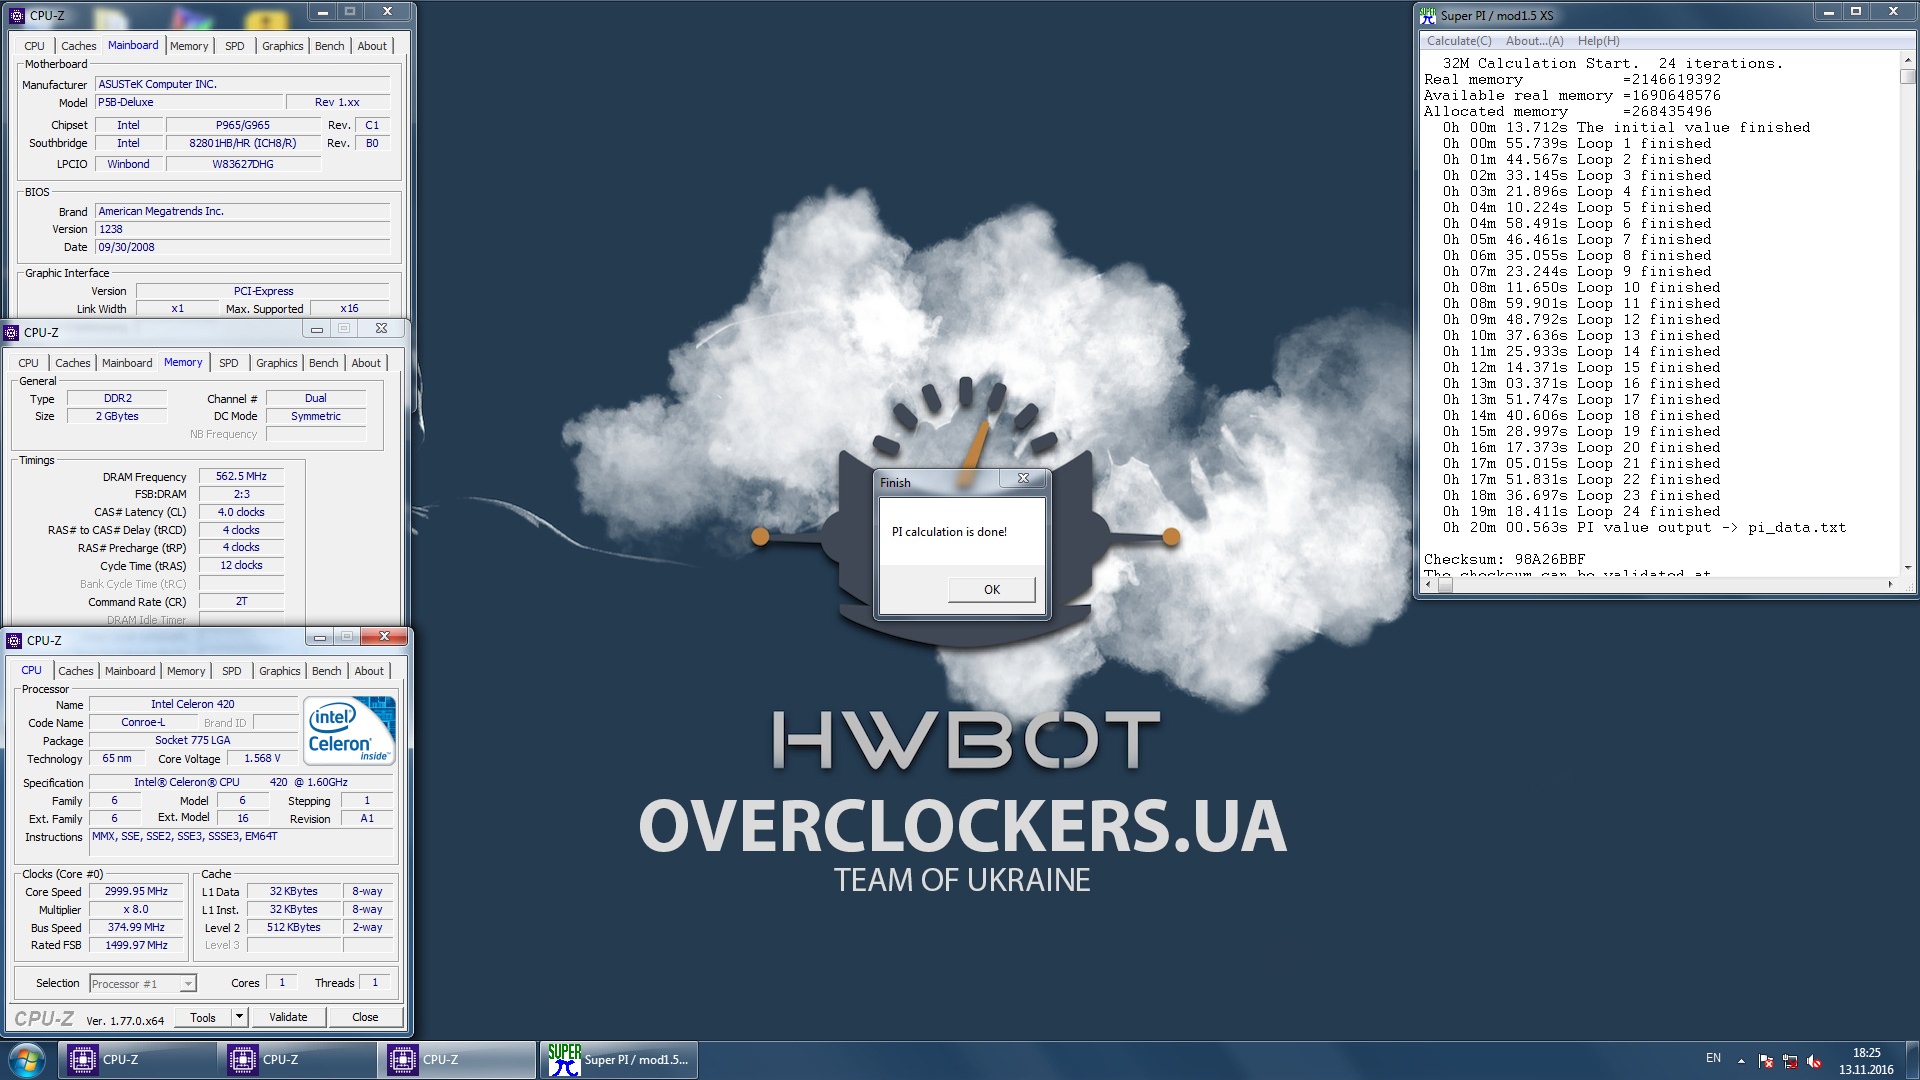Show hidden tray icons arrow
Viewport: 1920px width, 1080px height.
1741,1061
